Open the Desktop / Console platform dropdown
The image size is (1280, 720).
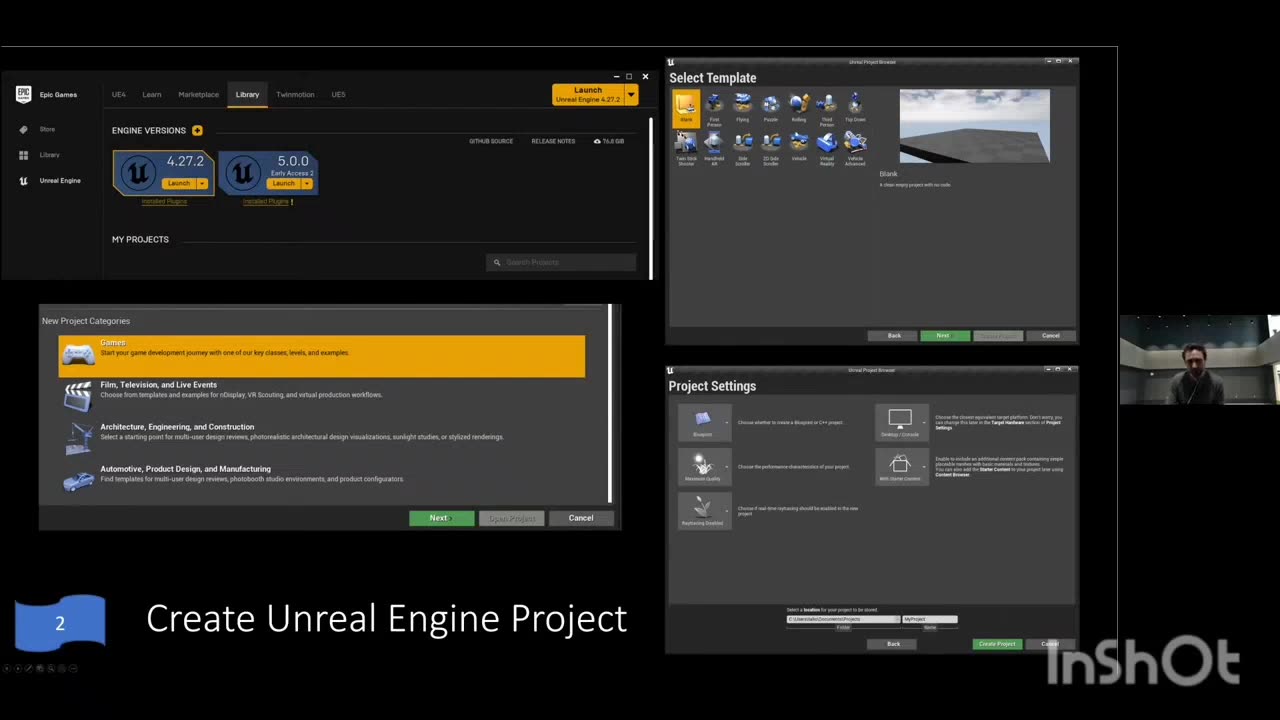coord(902,422)
